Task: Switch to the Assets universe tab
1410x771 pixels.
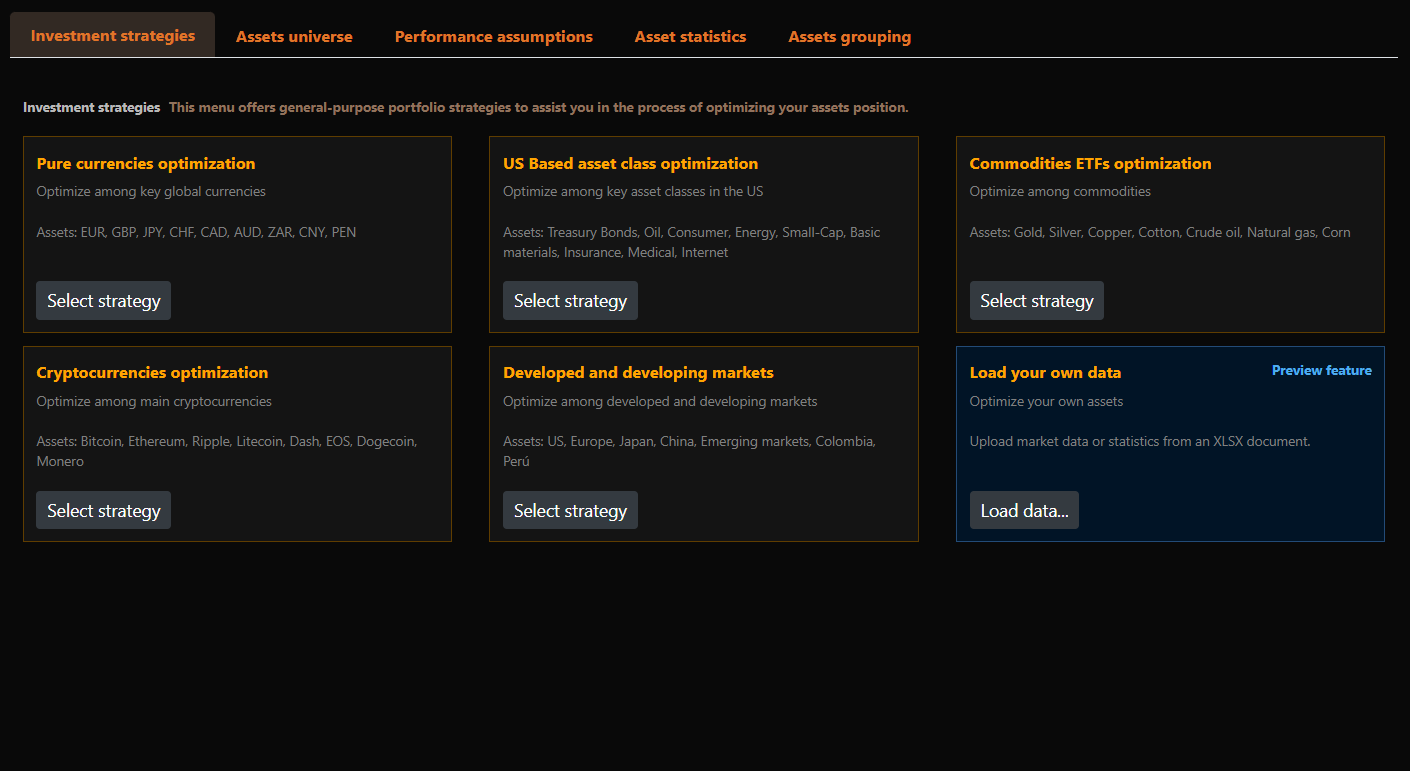Action: [294, 37]
